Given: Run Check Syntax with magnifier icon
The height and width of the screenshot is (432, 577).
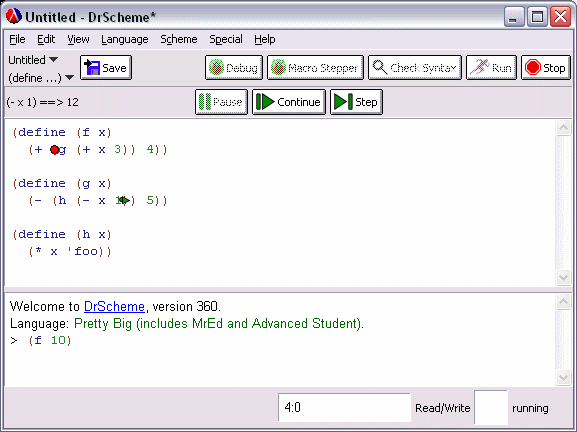Looking at the screenshot, I should (x=415, y=68).
